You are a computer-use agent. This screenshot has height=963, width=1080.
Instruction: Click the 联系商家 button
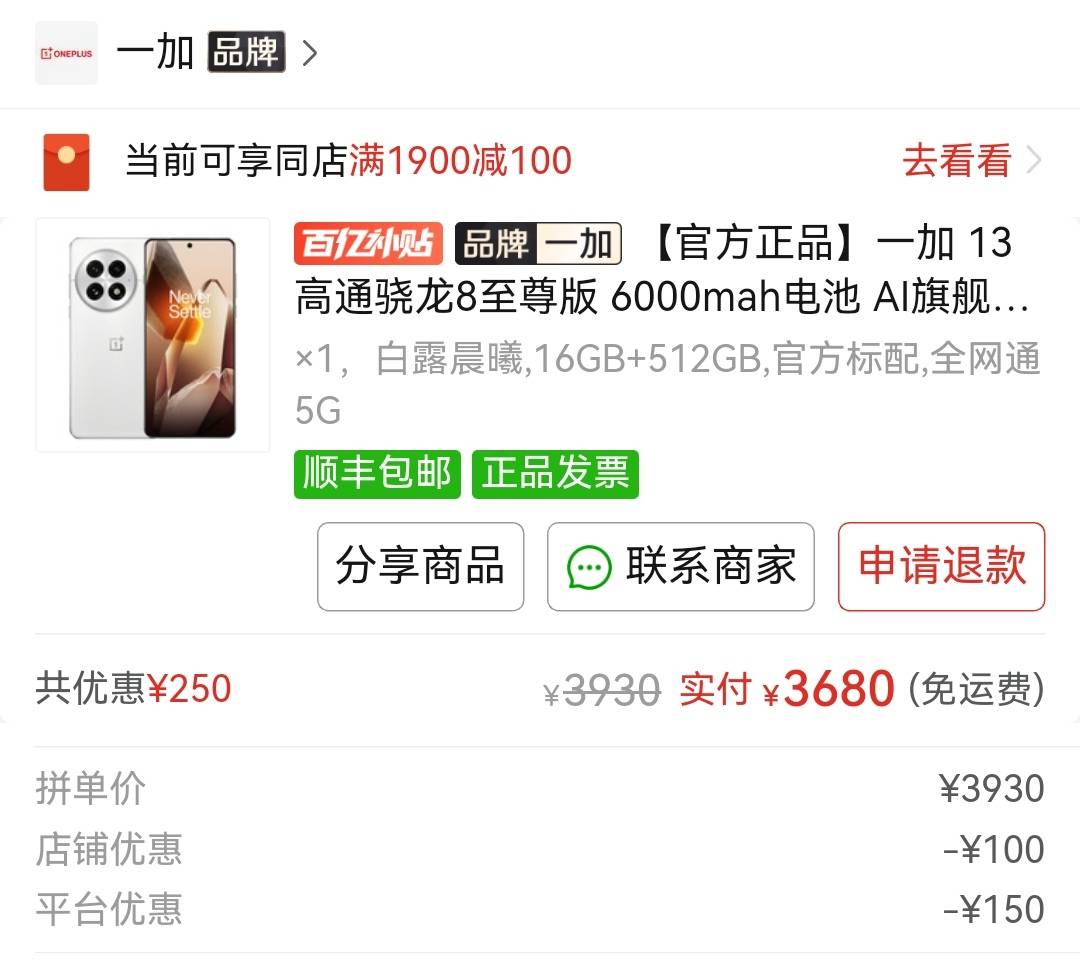[x=681, y=566]
